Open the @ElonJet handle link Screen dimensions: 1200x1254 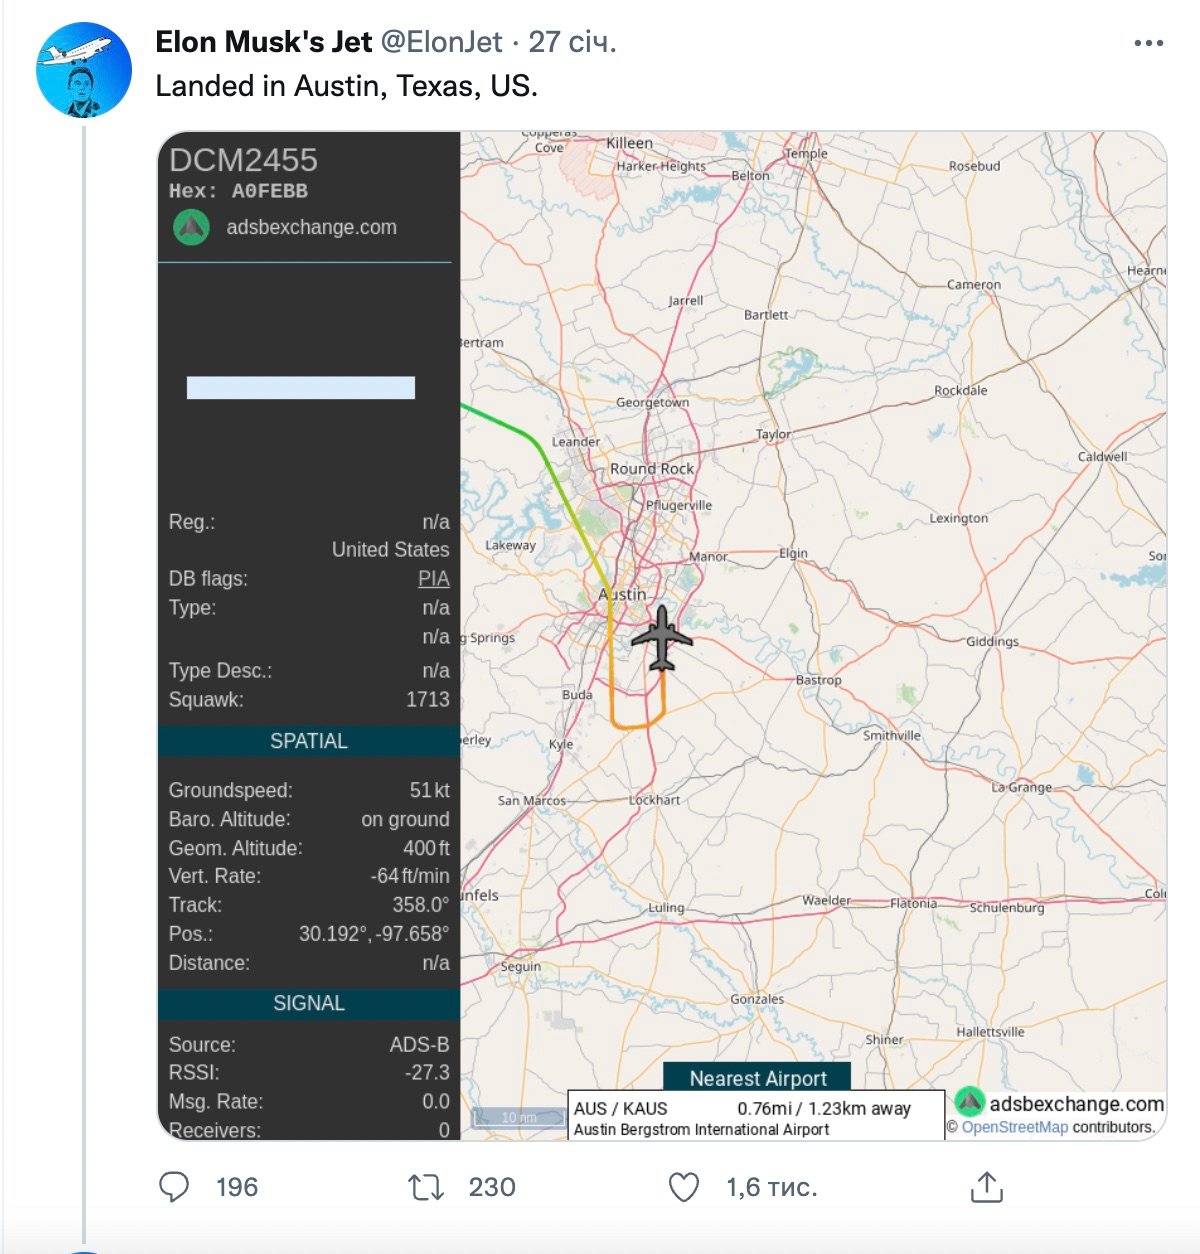[x=441, y=42]
